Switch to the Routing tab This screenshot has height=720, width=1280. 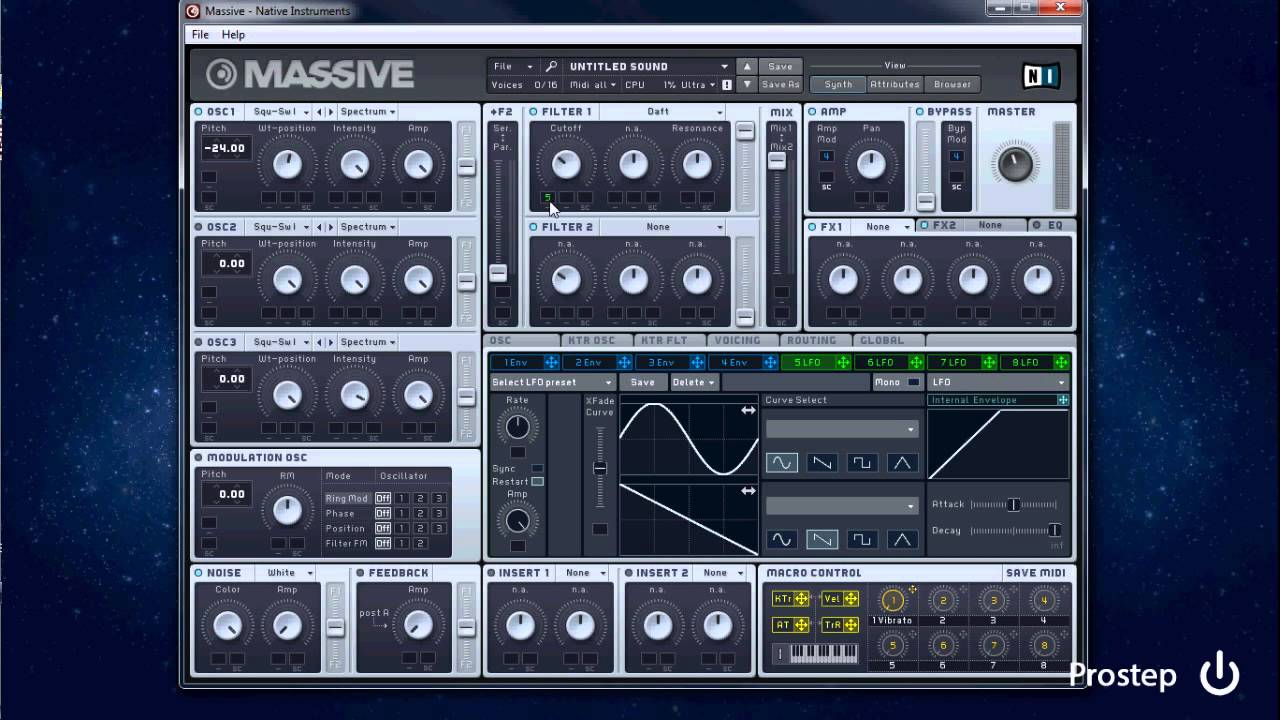coord(811,341)
